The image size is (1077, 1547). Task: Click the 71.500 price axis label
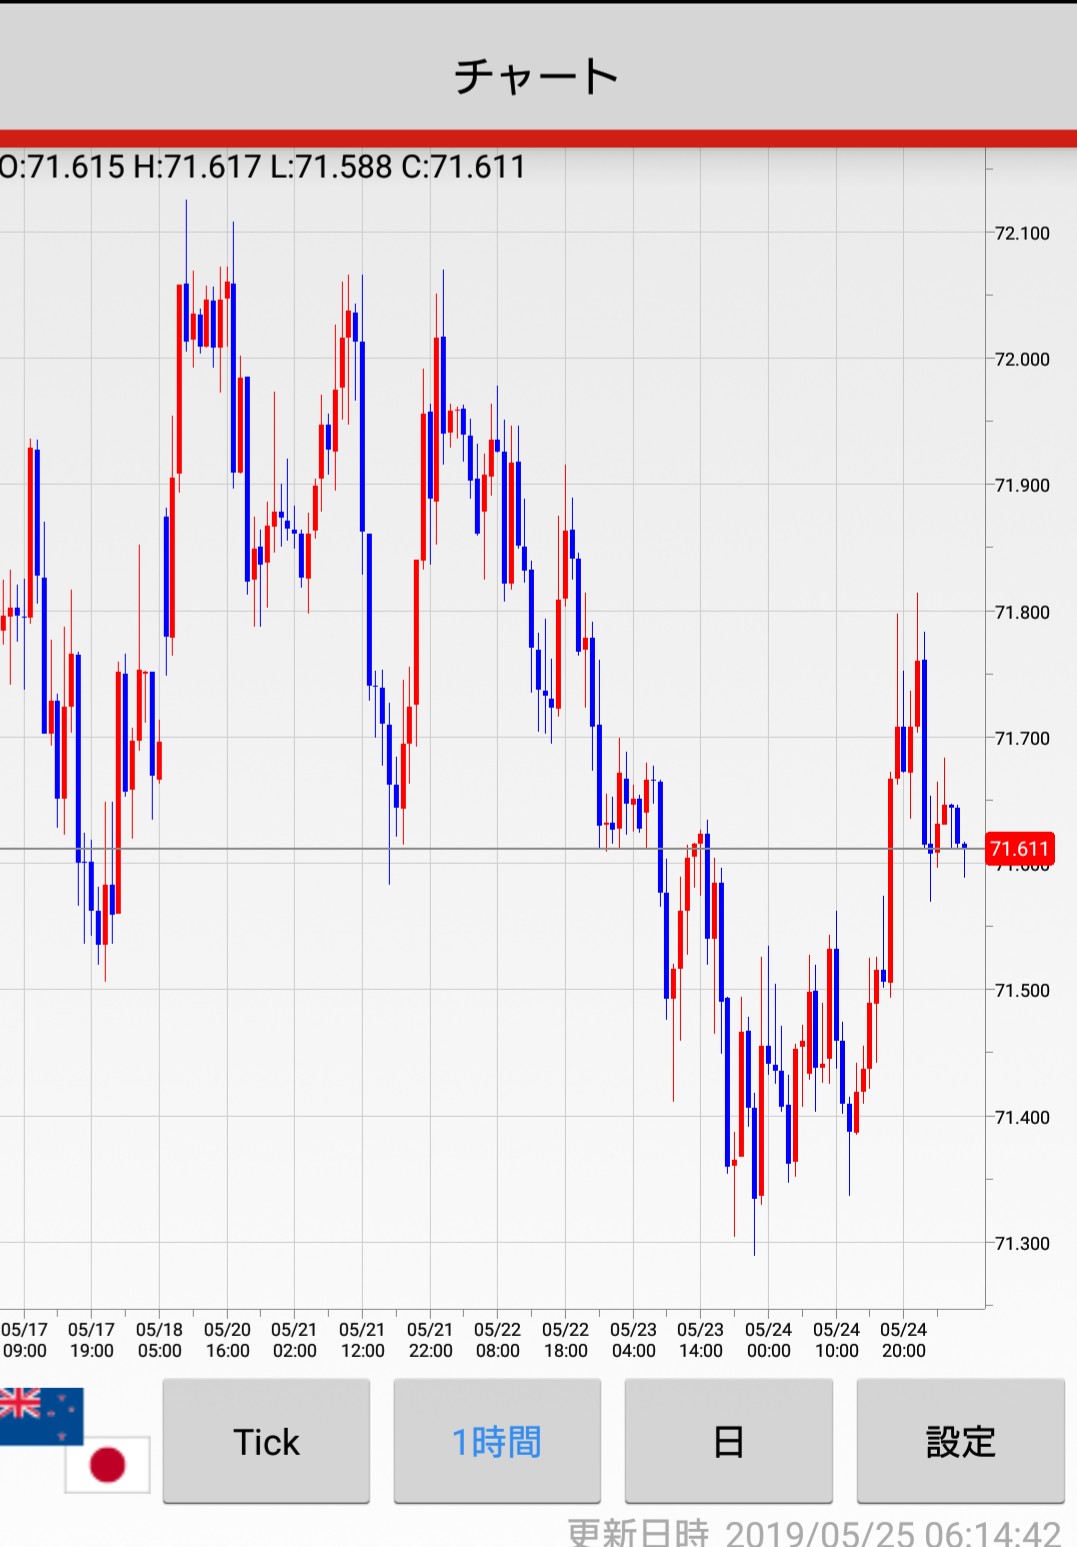[1022, 990]
